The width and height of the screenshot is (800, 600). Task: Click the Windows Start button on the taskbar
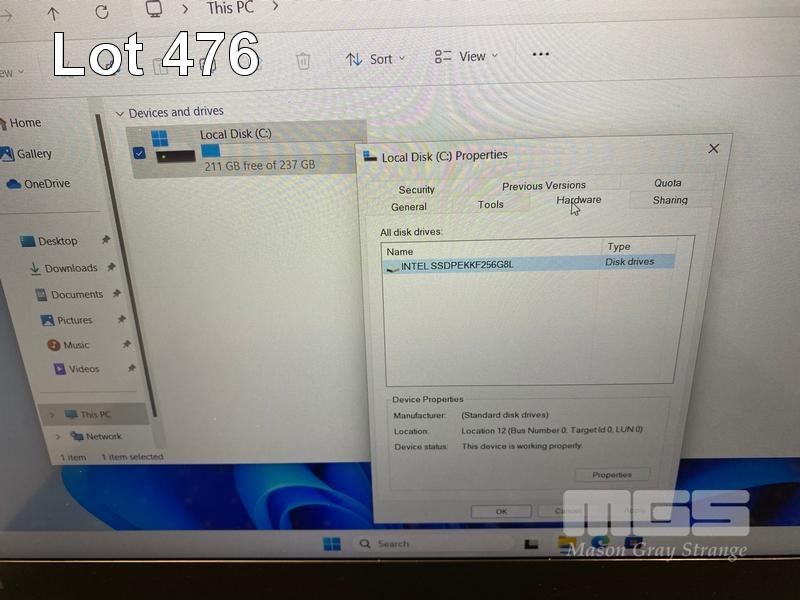pyautogui.click(x=332, y=544)
